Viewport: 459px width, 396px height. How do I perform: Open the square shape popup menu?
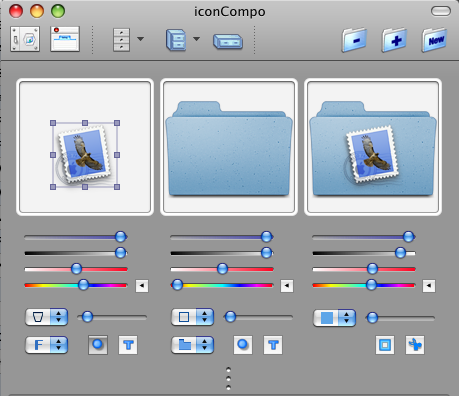tap(192, 317)
